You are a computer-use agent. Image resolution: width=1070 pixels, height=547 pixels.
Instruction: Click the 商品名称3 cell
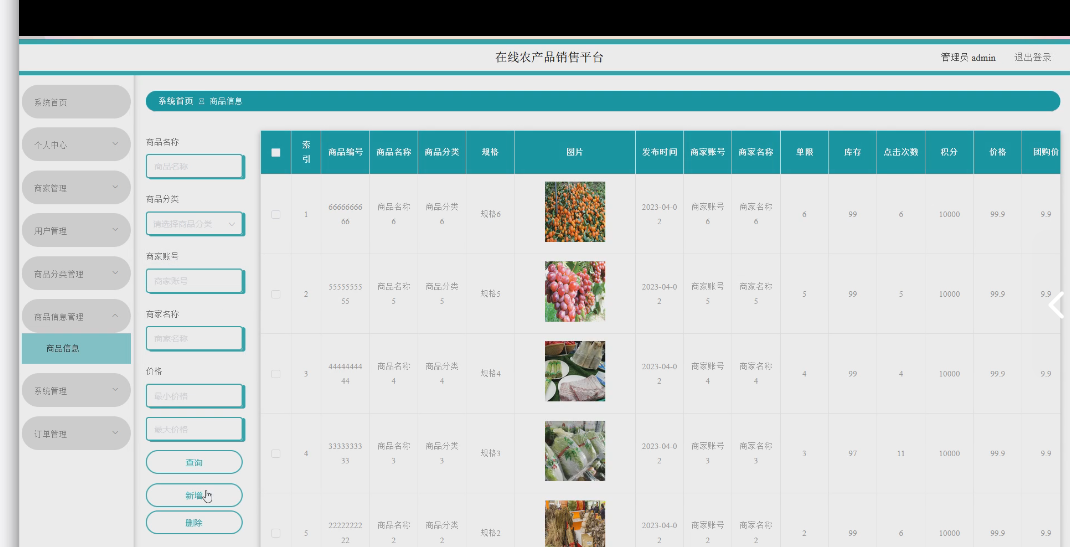coord(394,454)
